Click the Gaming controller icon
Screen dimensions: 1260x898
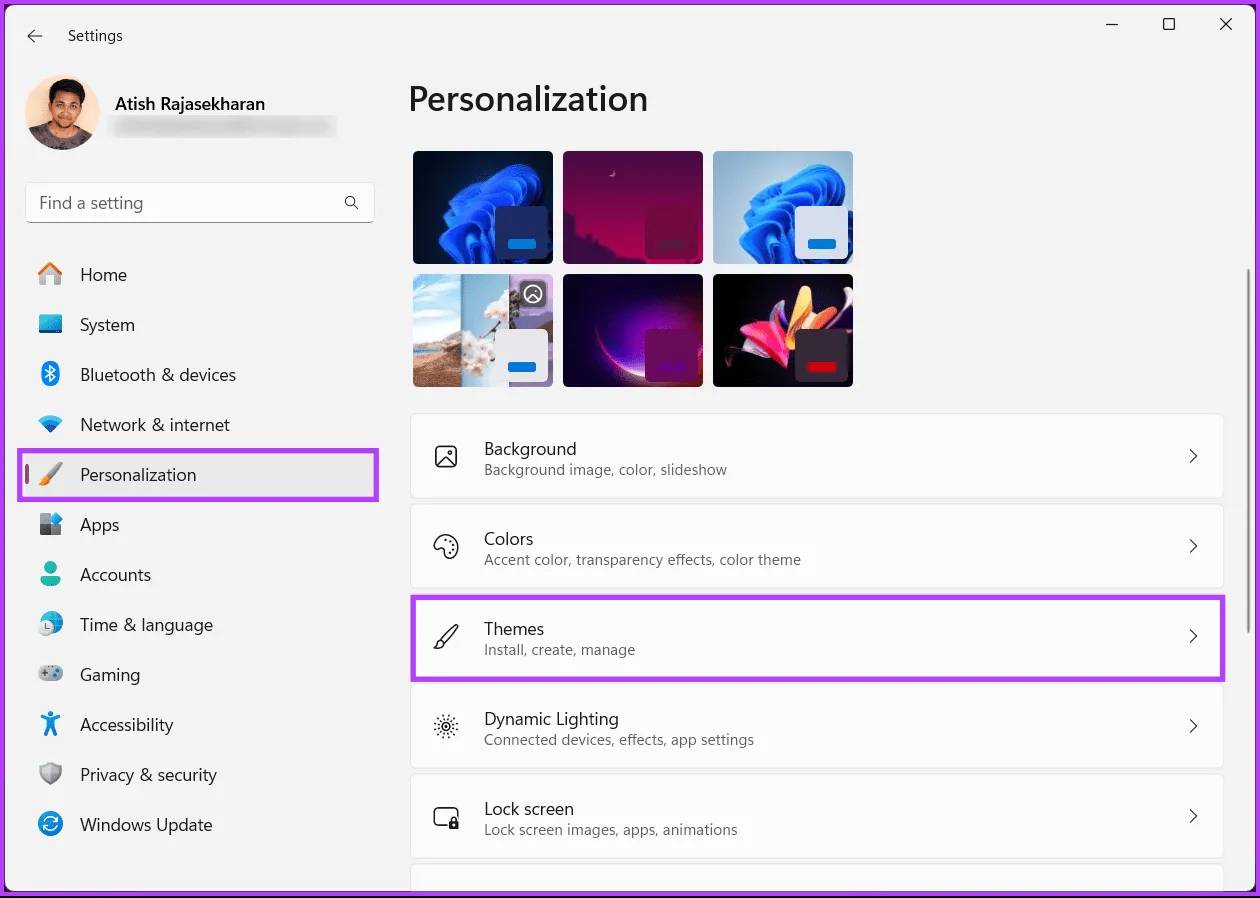pos(50,674)
